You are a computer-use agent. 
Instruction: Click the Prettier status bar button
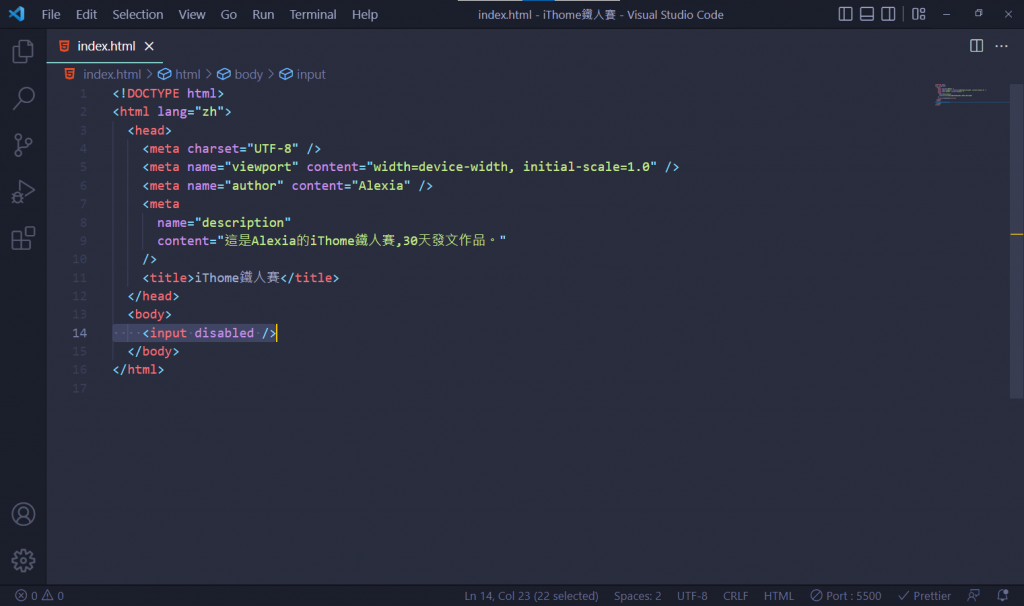point(924,596)
